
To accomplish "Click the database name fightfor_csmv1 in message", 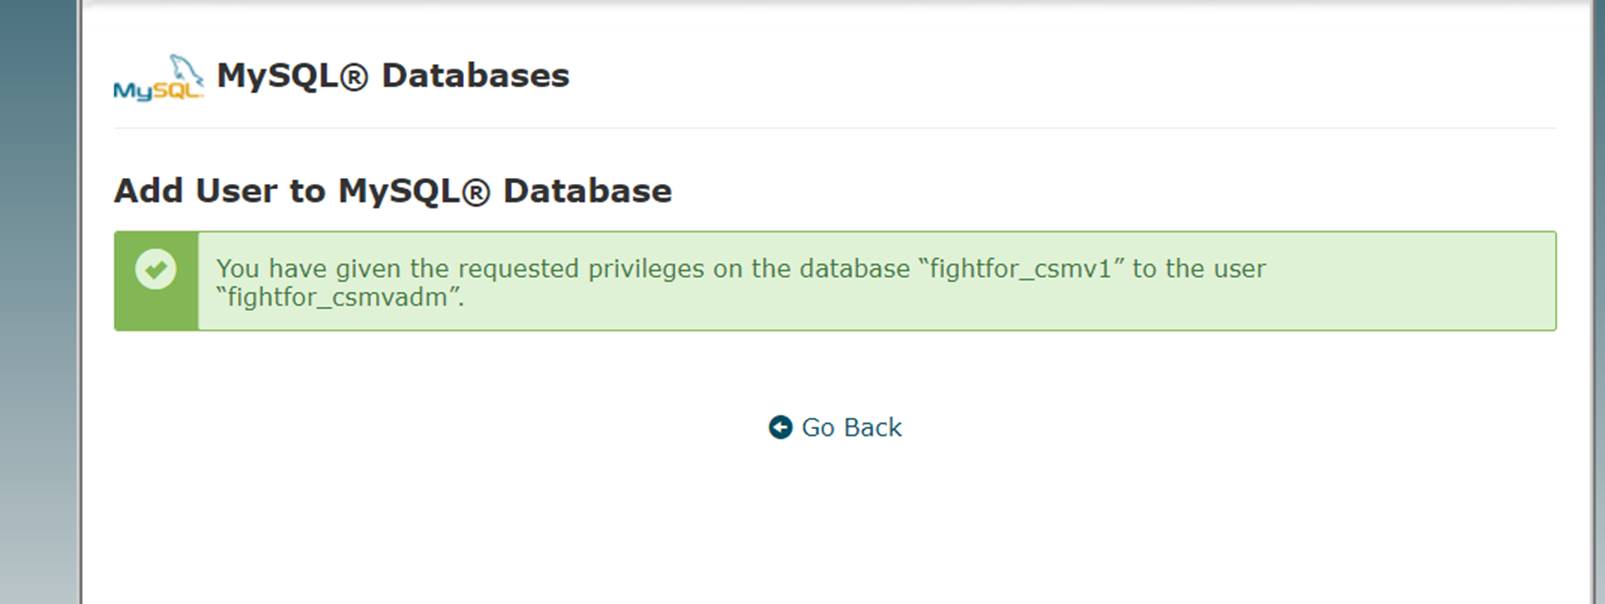I will [x=1020, y=268].
